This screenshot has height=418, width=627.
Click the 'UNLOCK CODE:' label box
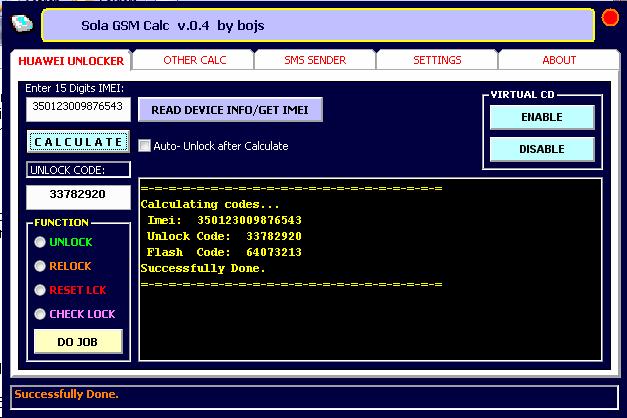click(78, 170)
